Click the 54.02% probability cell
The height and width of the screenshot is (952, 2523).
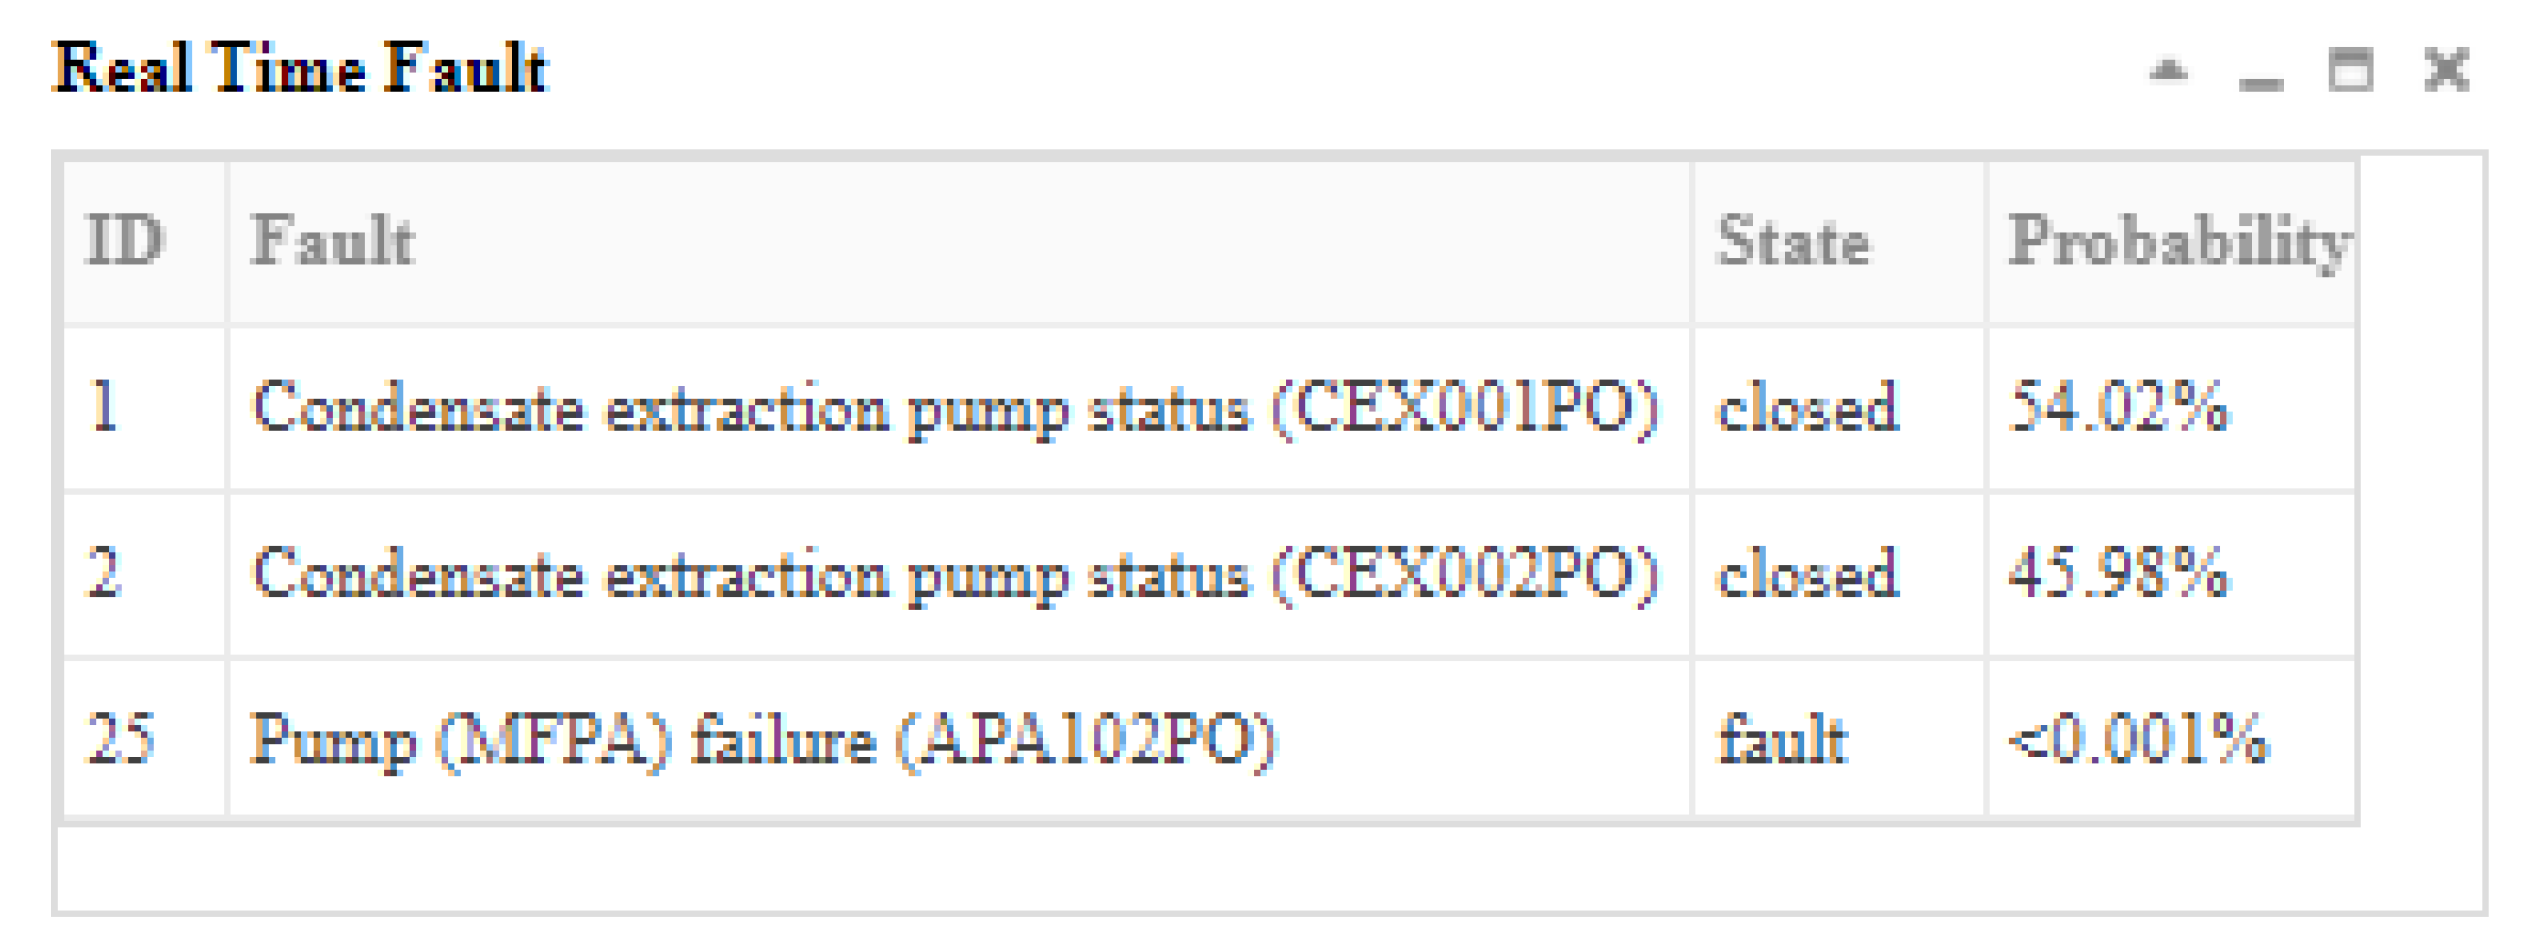2118,407
